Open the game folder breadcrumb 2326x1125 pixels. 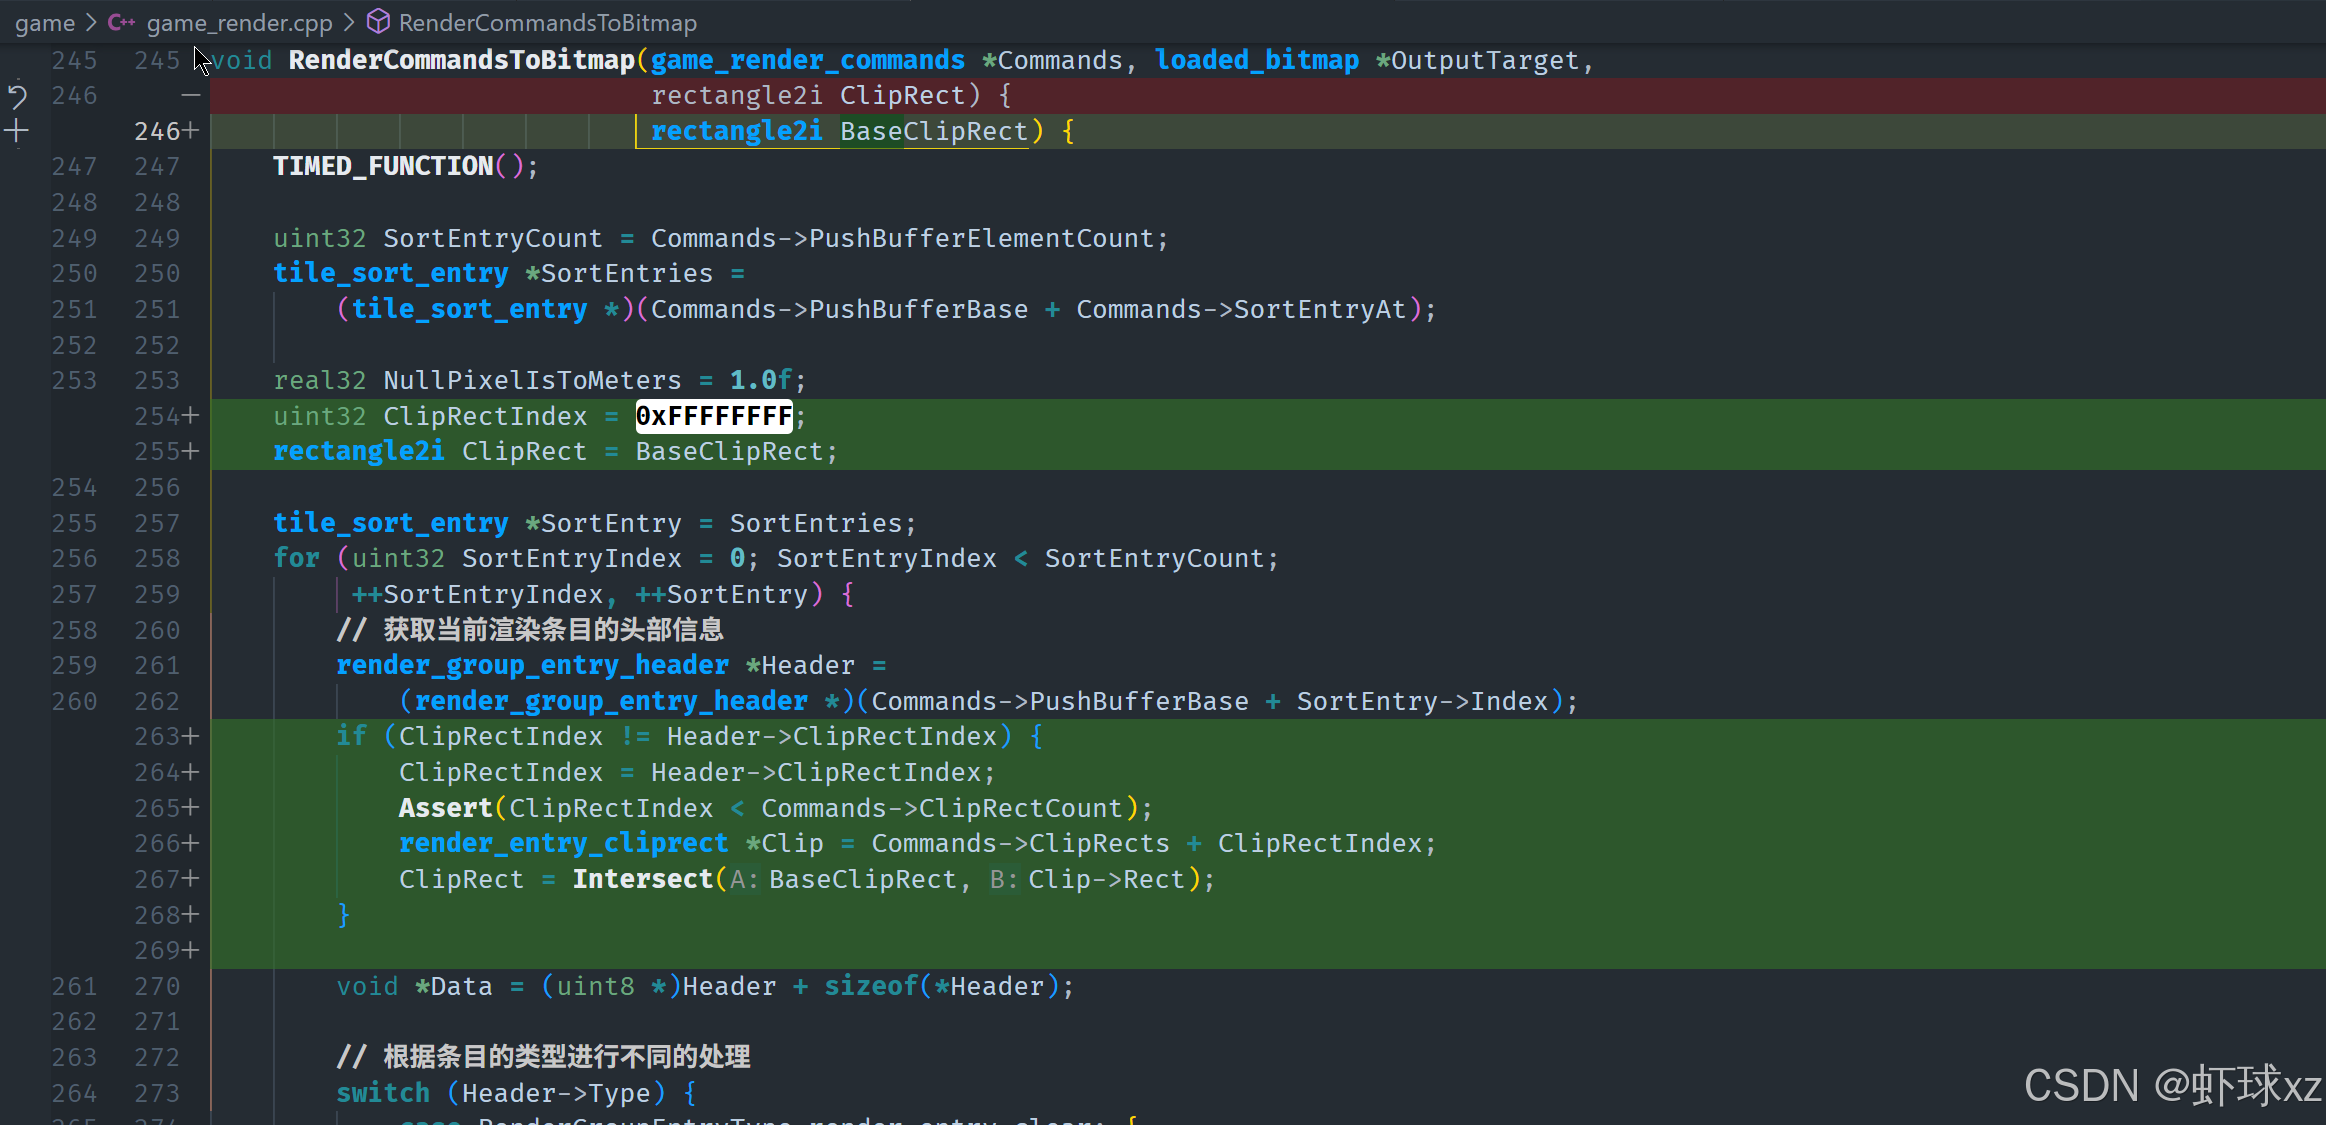point(44,22)
